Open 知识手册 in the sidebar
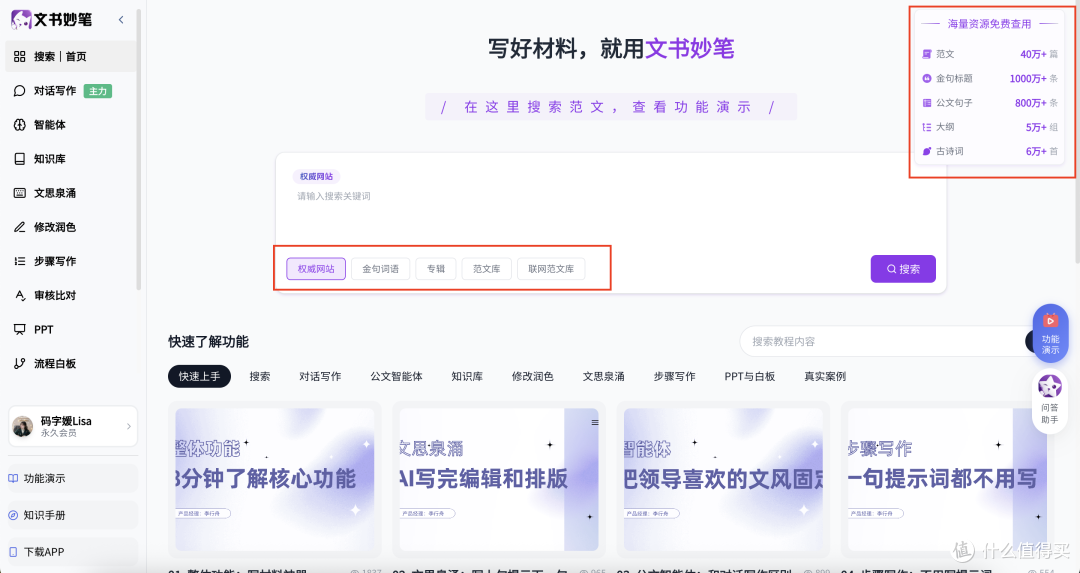The width and height of the screenshot is (1080, 573). point(72,515)
